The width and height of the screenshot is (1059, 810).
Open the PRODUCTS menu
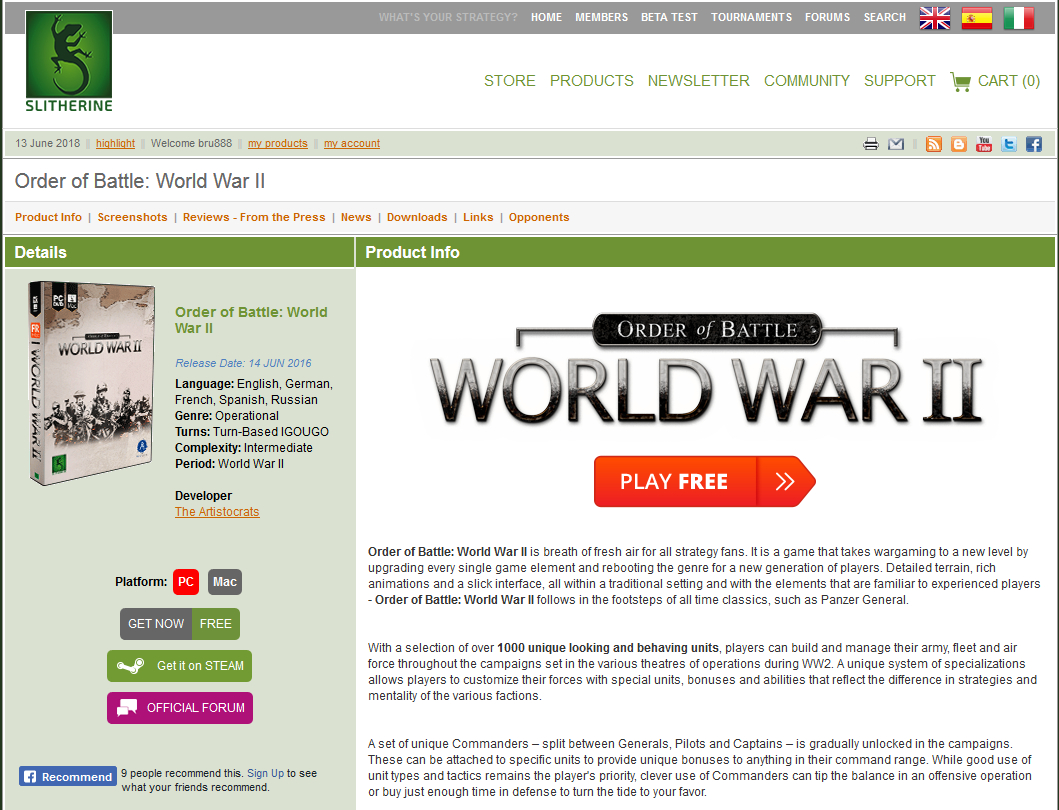(x=591, y=81)
